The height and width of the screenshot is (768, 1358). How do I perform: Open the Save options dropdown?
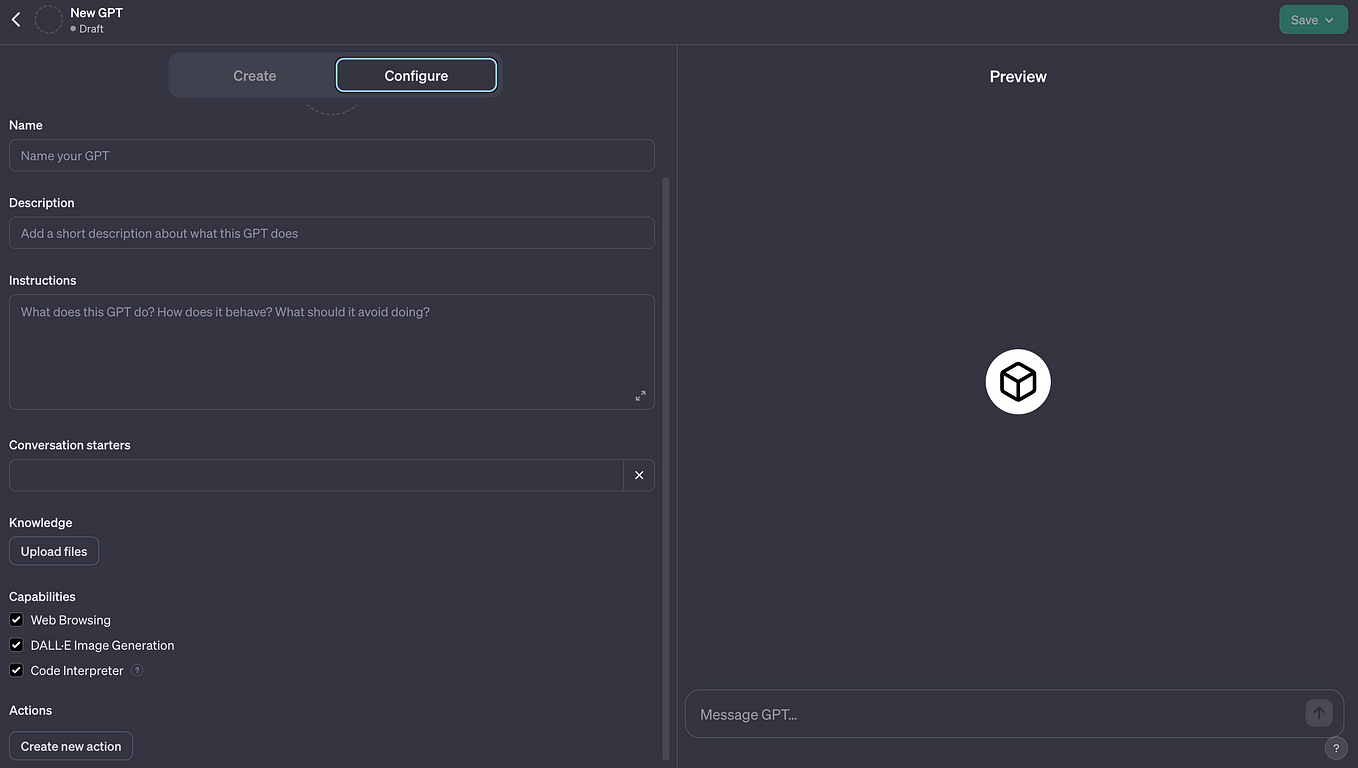pos(1329,19)
